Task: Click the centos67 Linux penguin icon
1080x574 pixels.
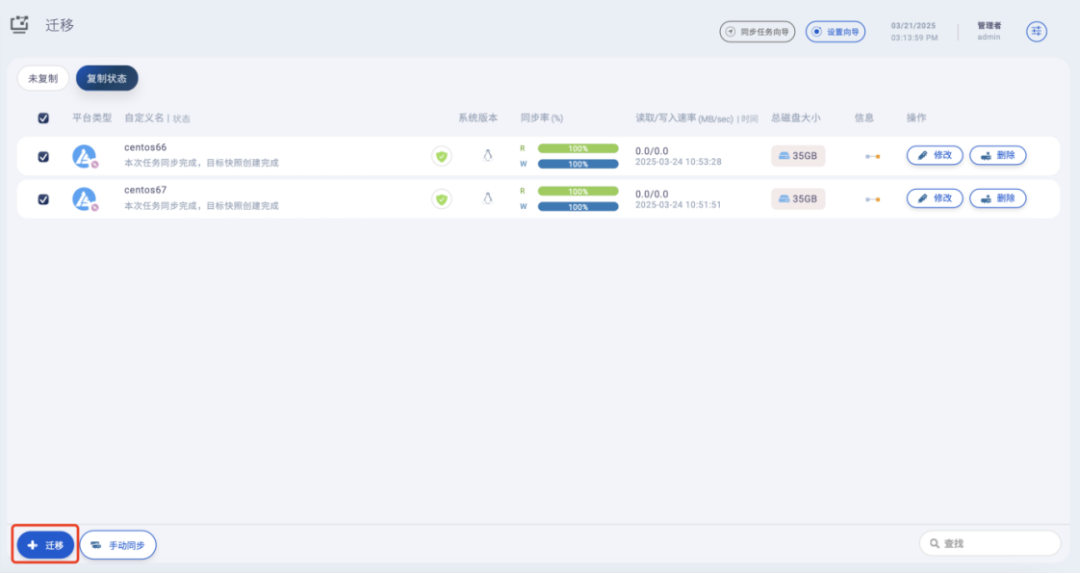Action: click(488, 198)
